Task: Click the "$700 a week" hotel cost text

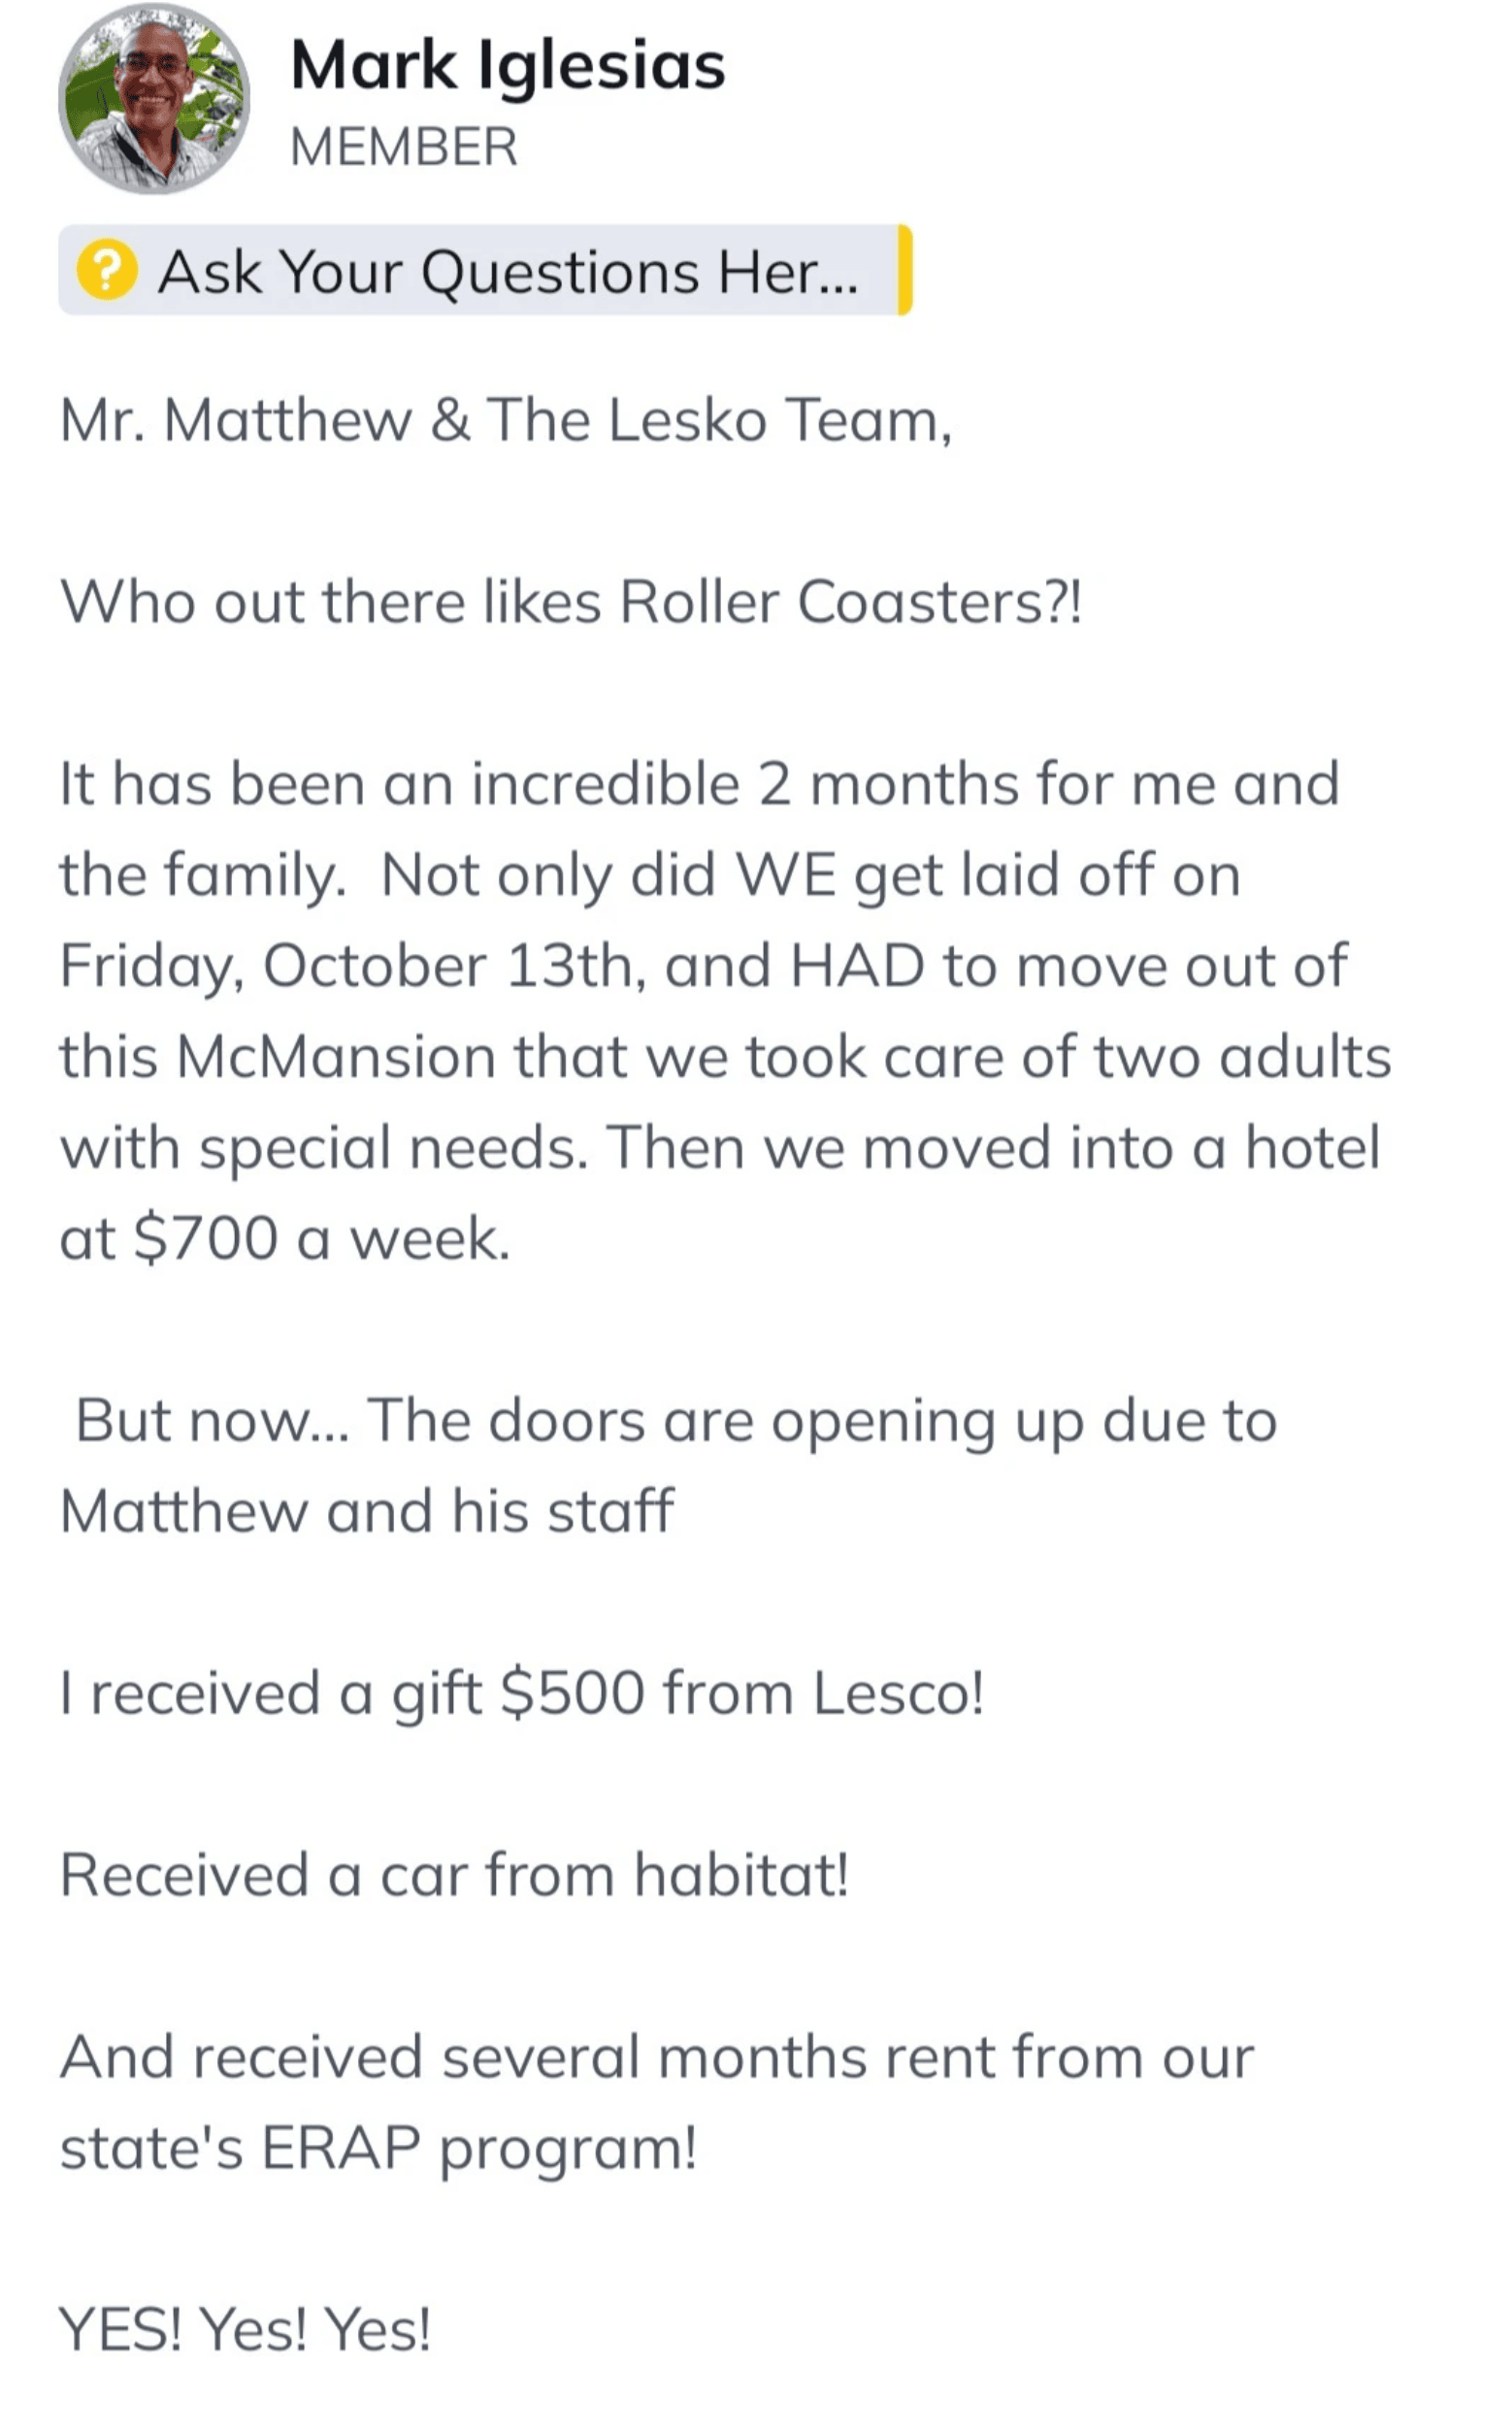Action: pos(322,1239)
